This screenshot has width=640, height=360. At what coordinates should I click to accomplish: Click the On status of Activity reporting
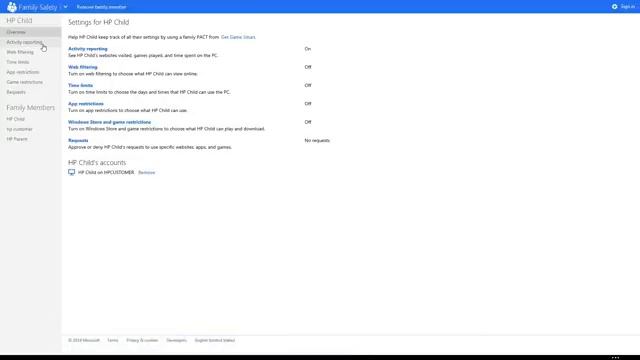[x=308, y=49]
